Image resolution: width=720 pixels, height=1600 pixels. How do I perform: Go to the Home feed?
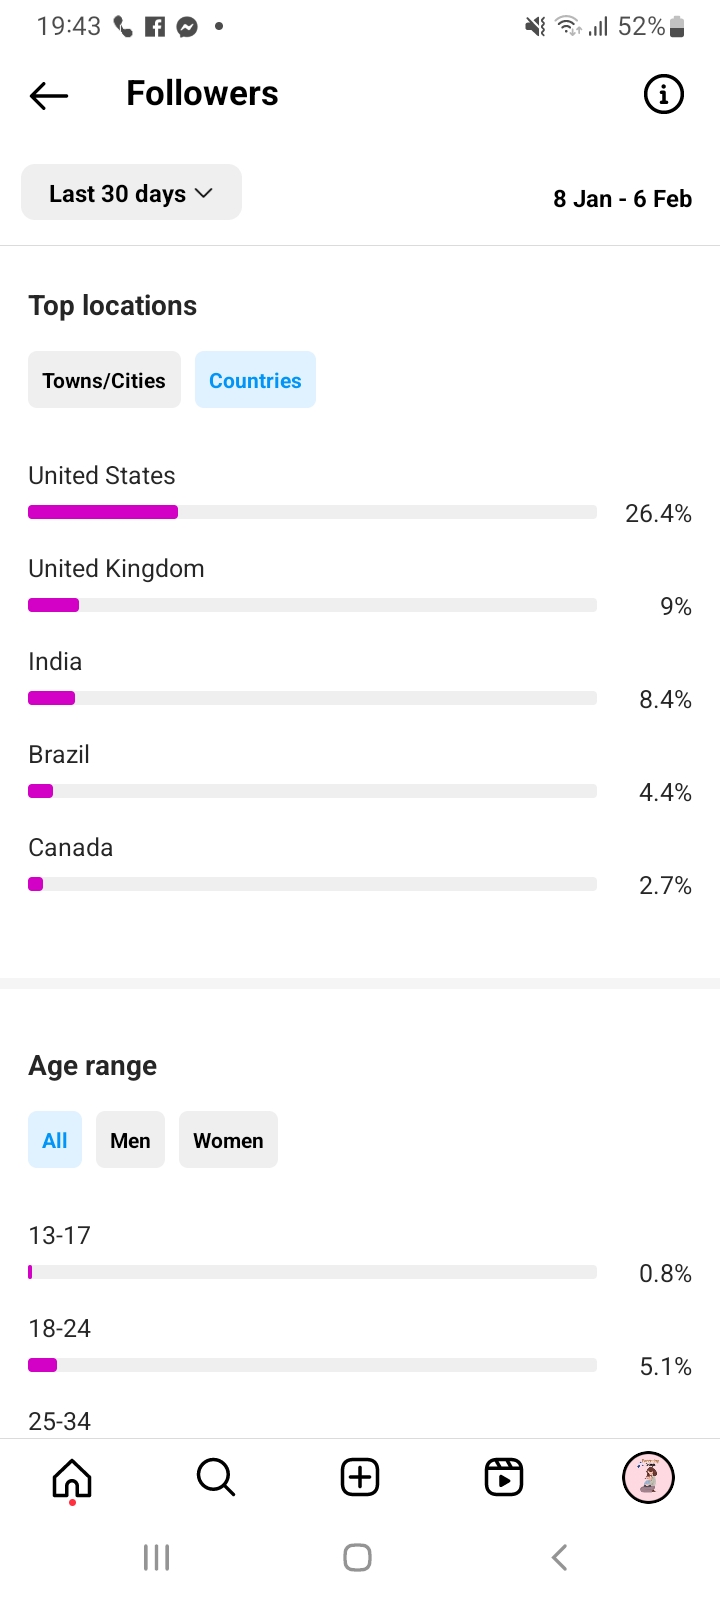tap(72, 1477)
